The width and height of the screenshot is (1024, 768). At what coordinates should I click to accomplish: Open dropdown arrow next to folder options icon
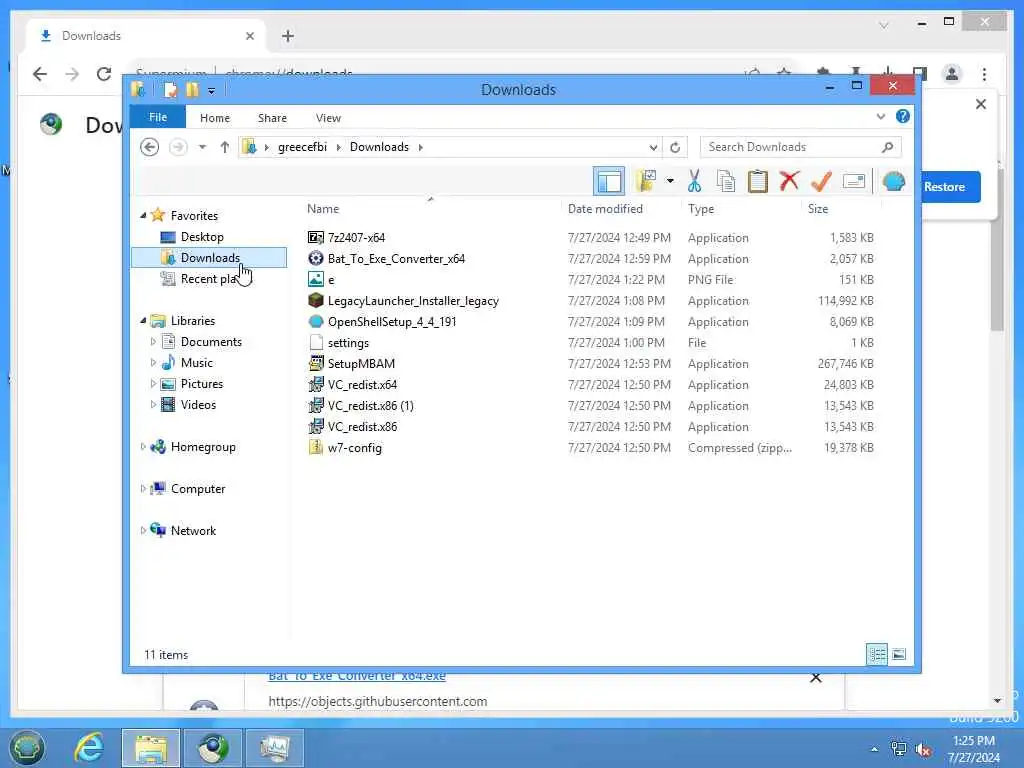coord(670,181)
